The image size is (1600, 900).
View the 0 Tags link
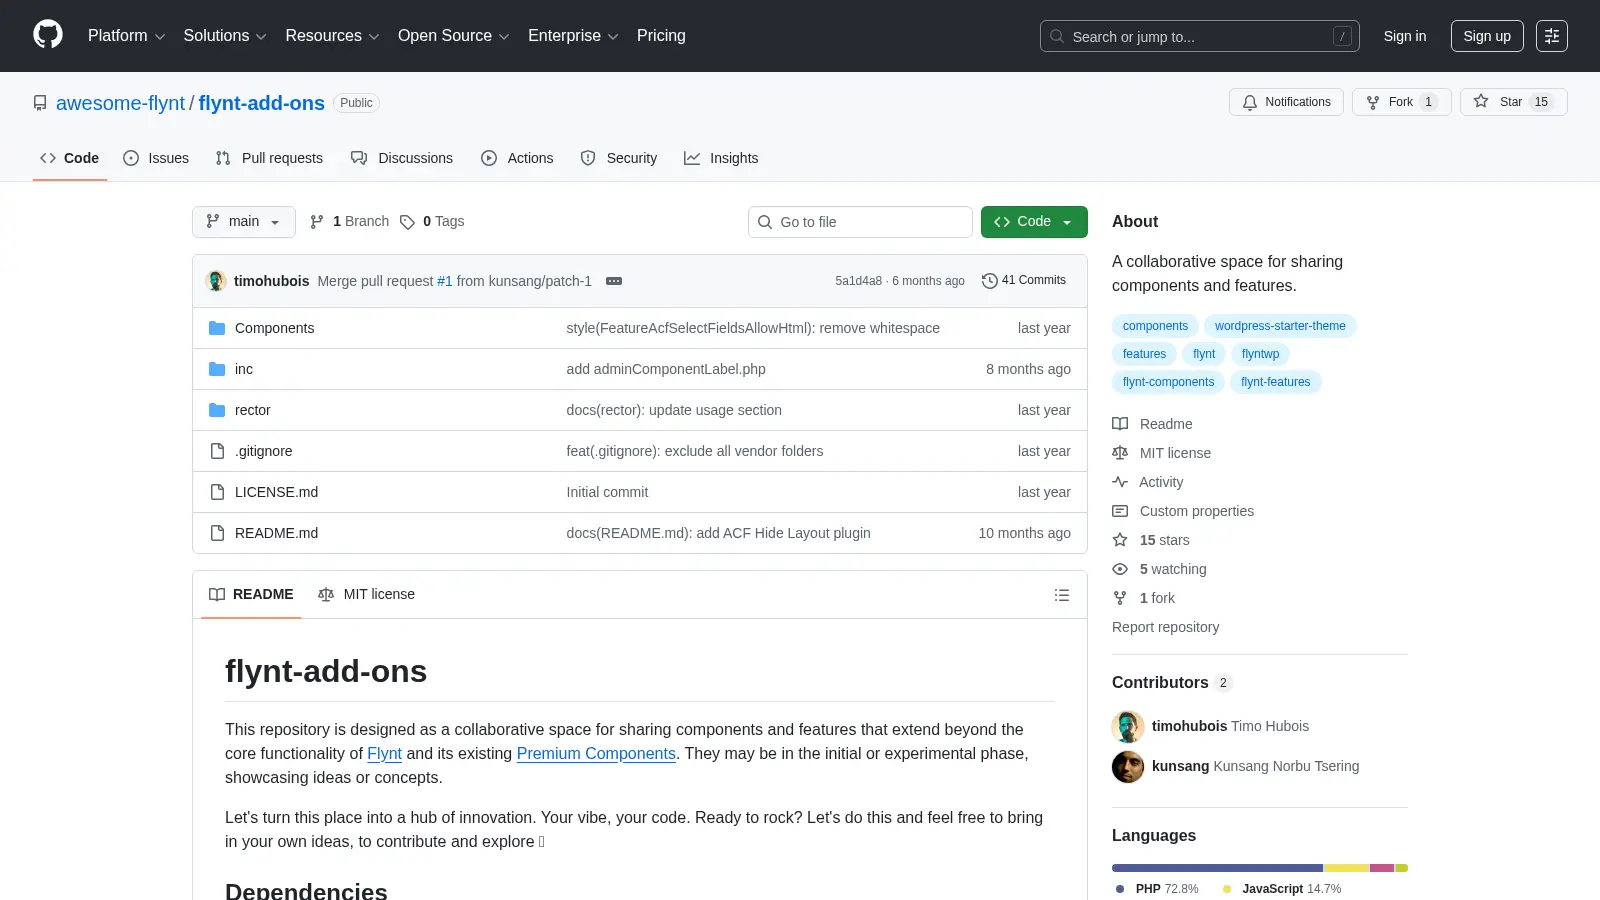click(x=432, y=222)
